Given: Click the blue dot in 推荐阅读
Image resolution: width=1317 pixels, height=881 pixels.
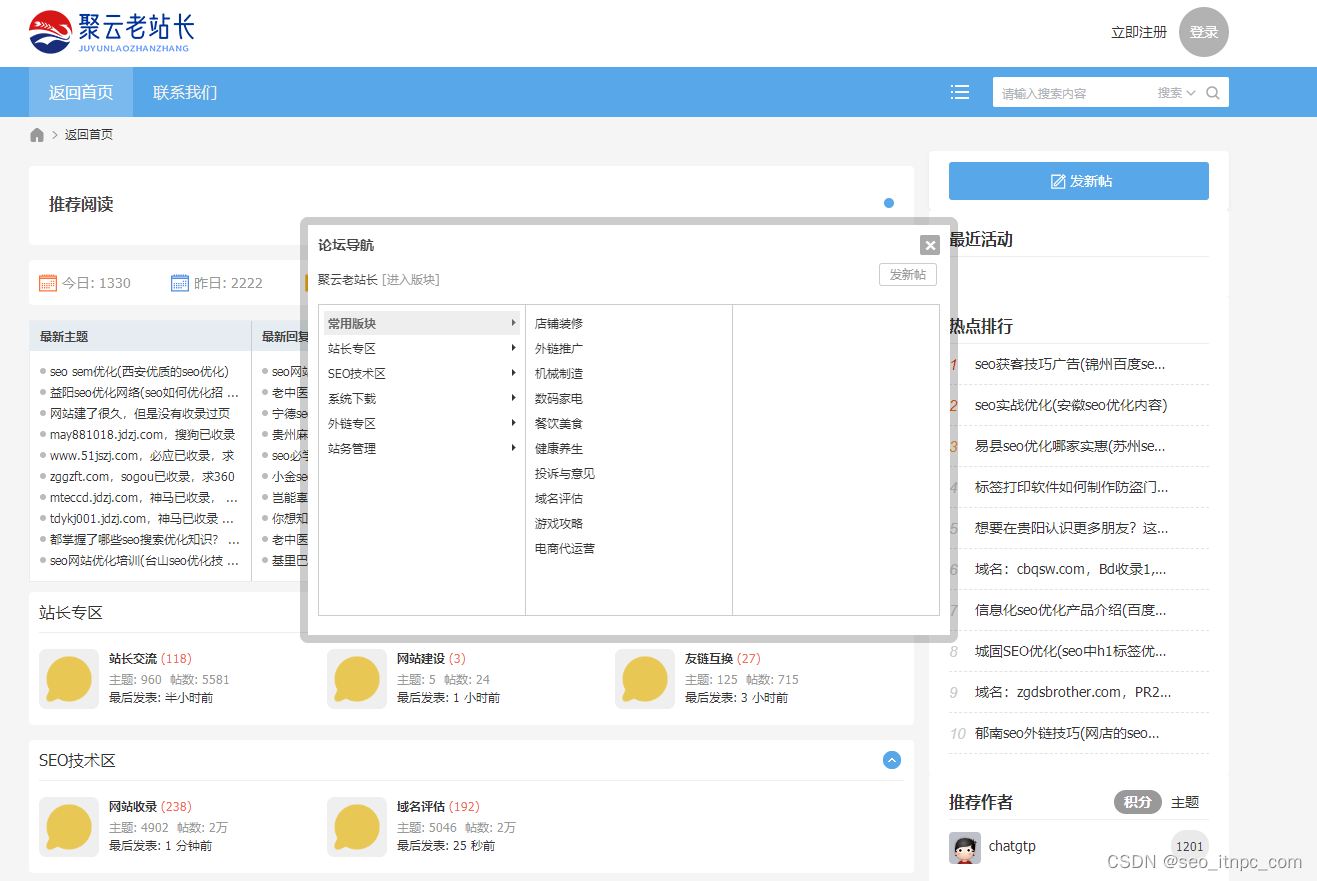Looking at the screenshot, I should point(889,203).
